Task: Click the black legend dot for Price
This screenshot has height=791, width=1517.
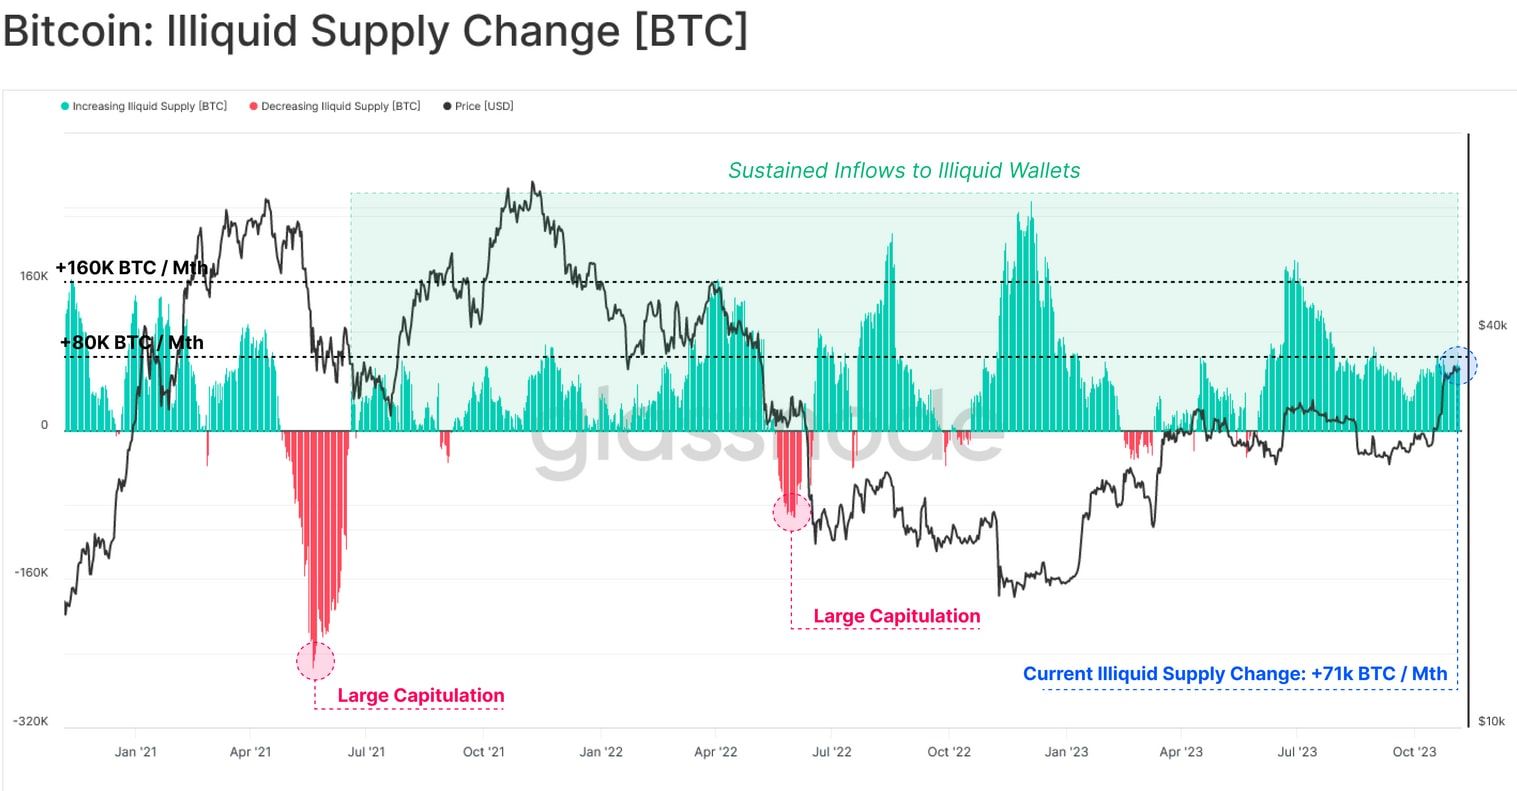Action: click(447, 106)
